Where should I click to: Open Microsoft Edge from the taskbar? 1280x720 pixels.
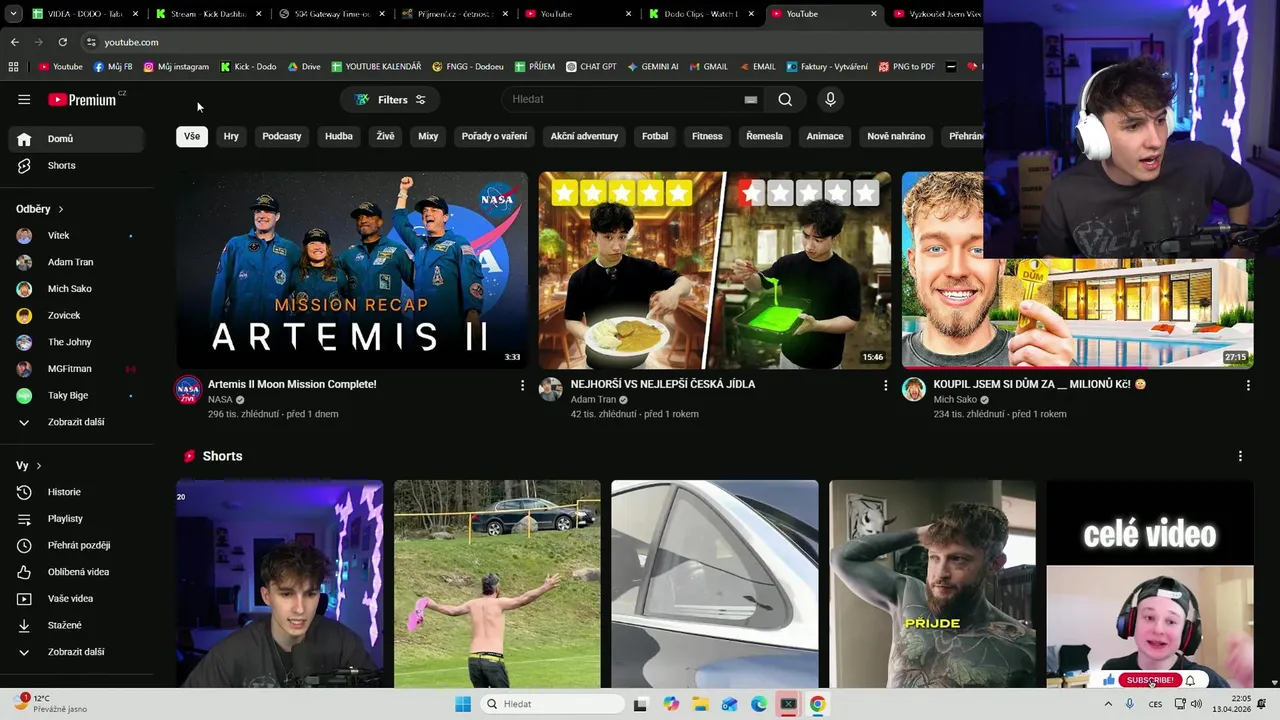coord(759,704)
